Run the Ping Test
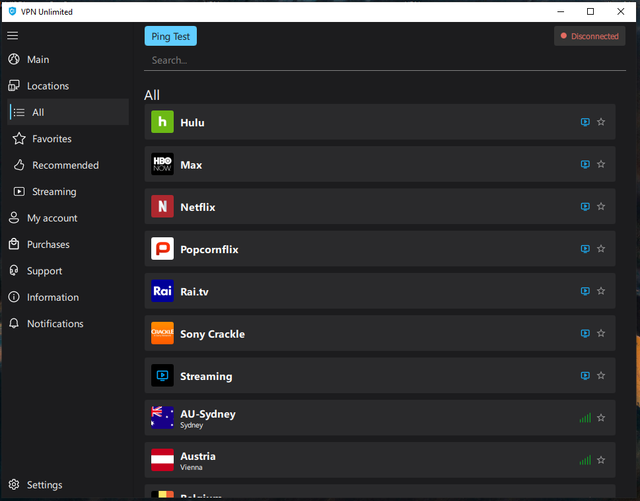640x501 pixels. pos(171,36)
